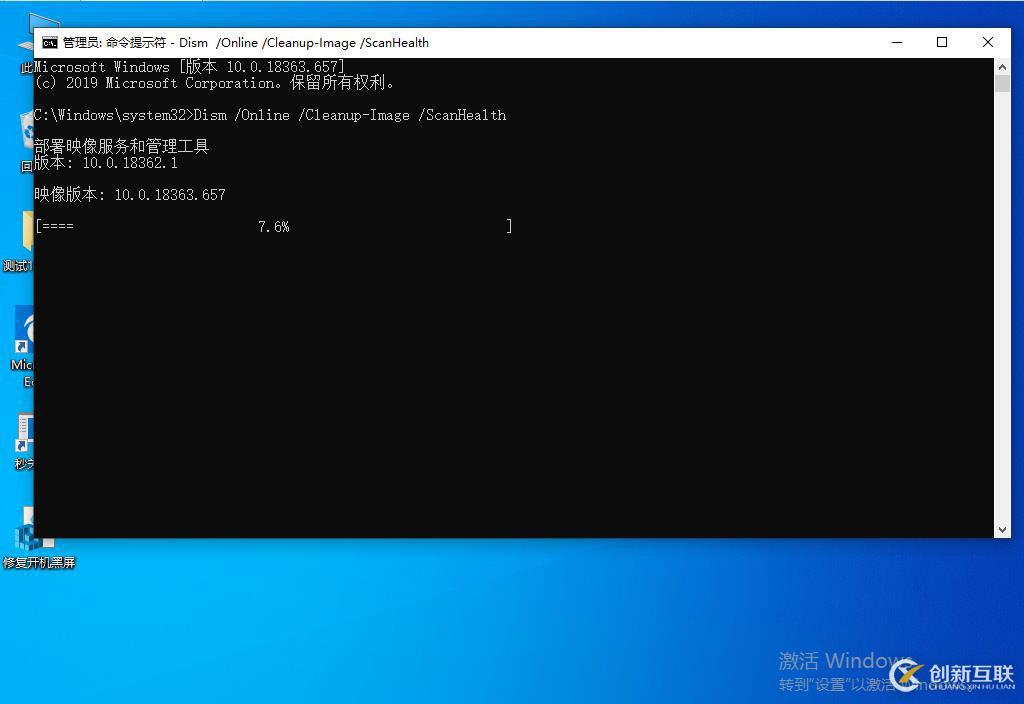Minimize the command prompt window
The image size is (1024, 704).
tap(897, 42)
